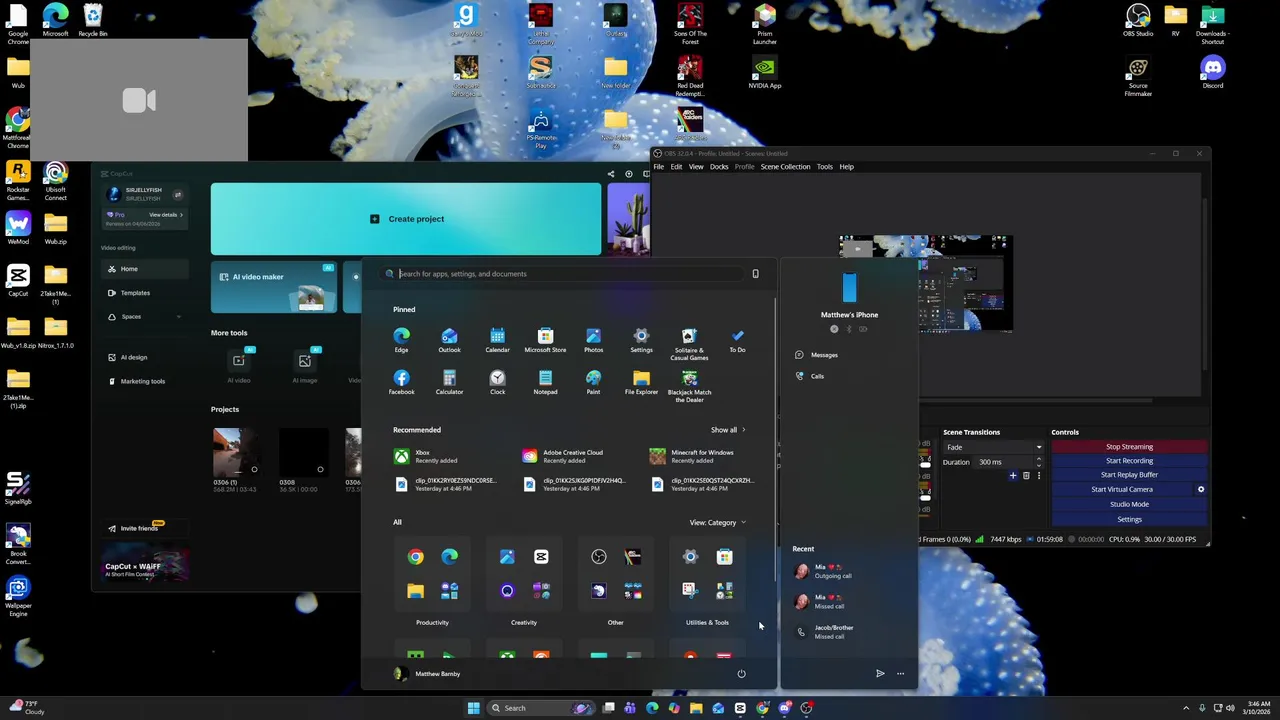Click phone icon beside Start search
Screen dimensions: 1280x720
755,274
